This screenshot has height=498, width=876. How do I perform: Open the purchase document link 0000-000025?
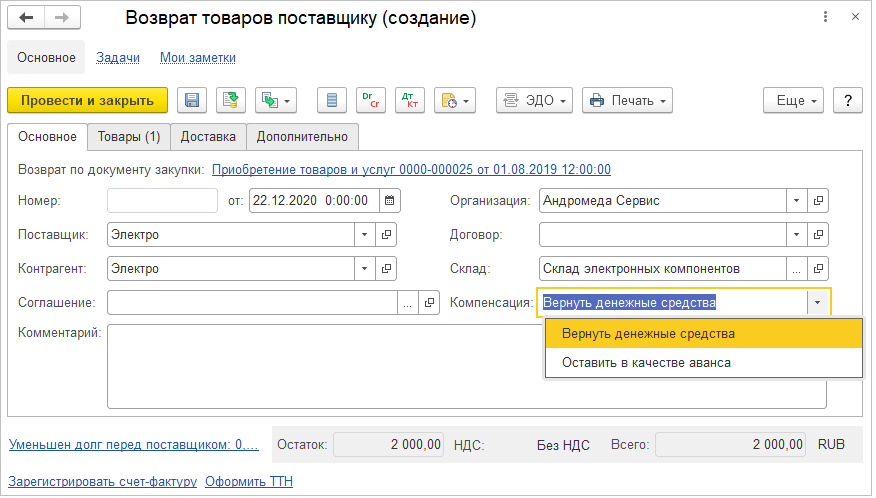point(411,170)
